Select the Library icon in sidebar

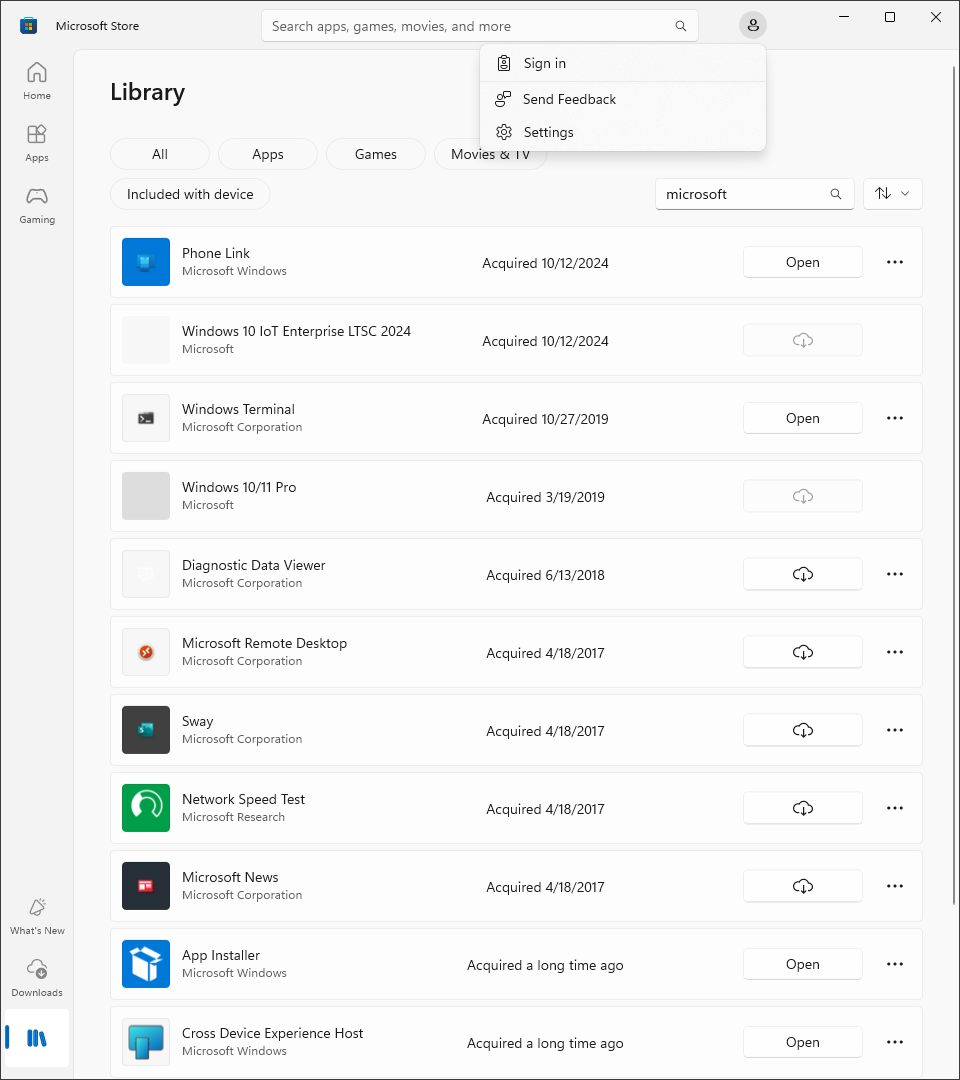(x=36, y=1038)
